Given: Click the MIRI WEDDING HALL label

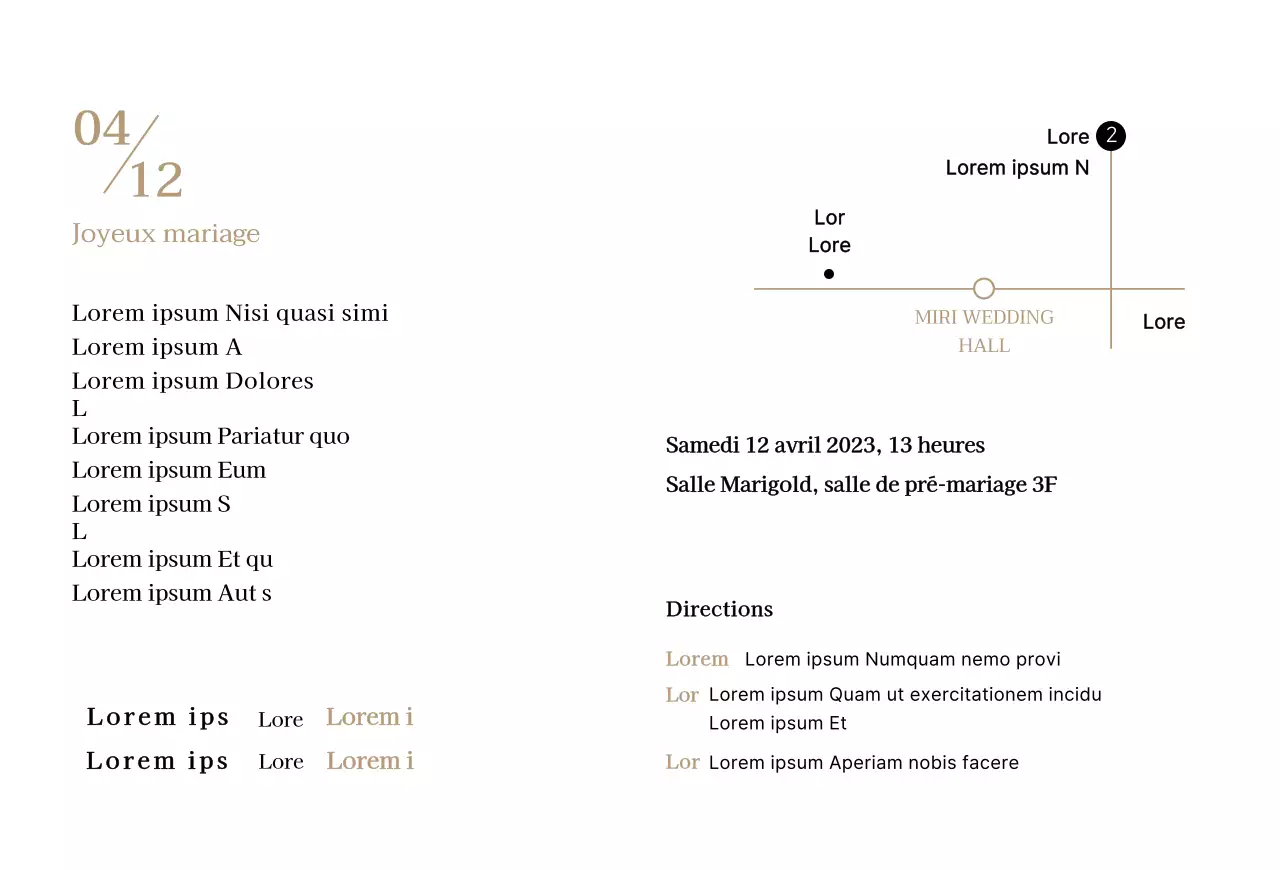Looking at the screenshot, I should coord(984,331).
